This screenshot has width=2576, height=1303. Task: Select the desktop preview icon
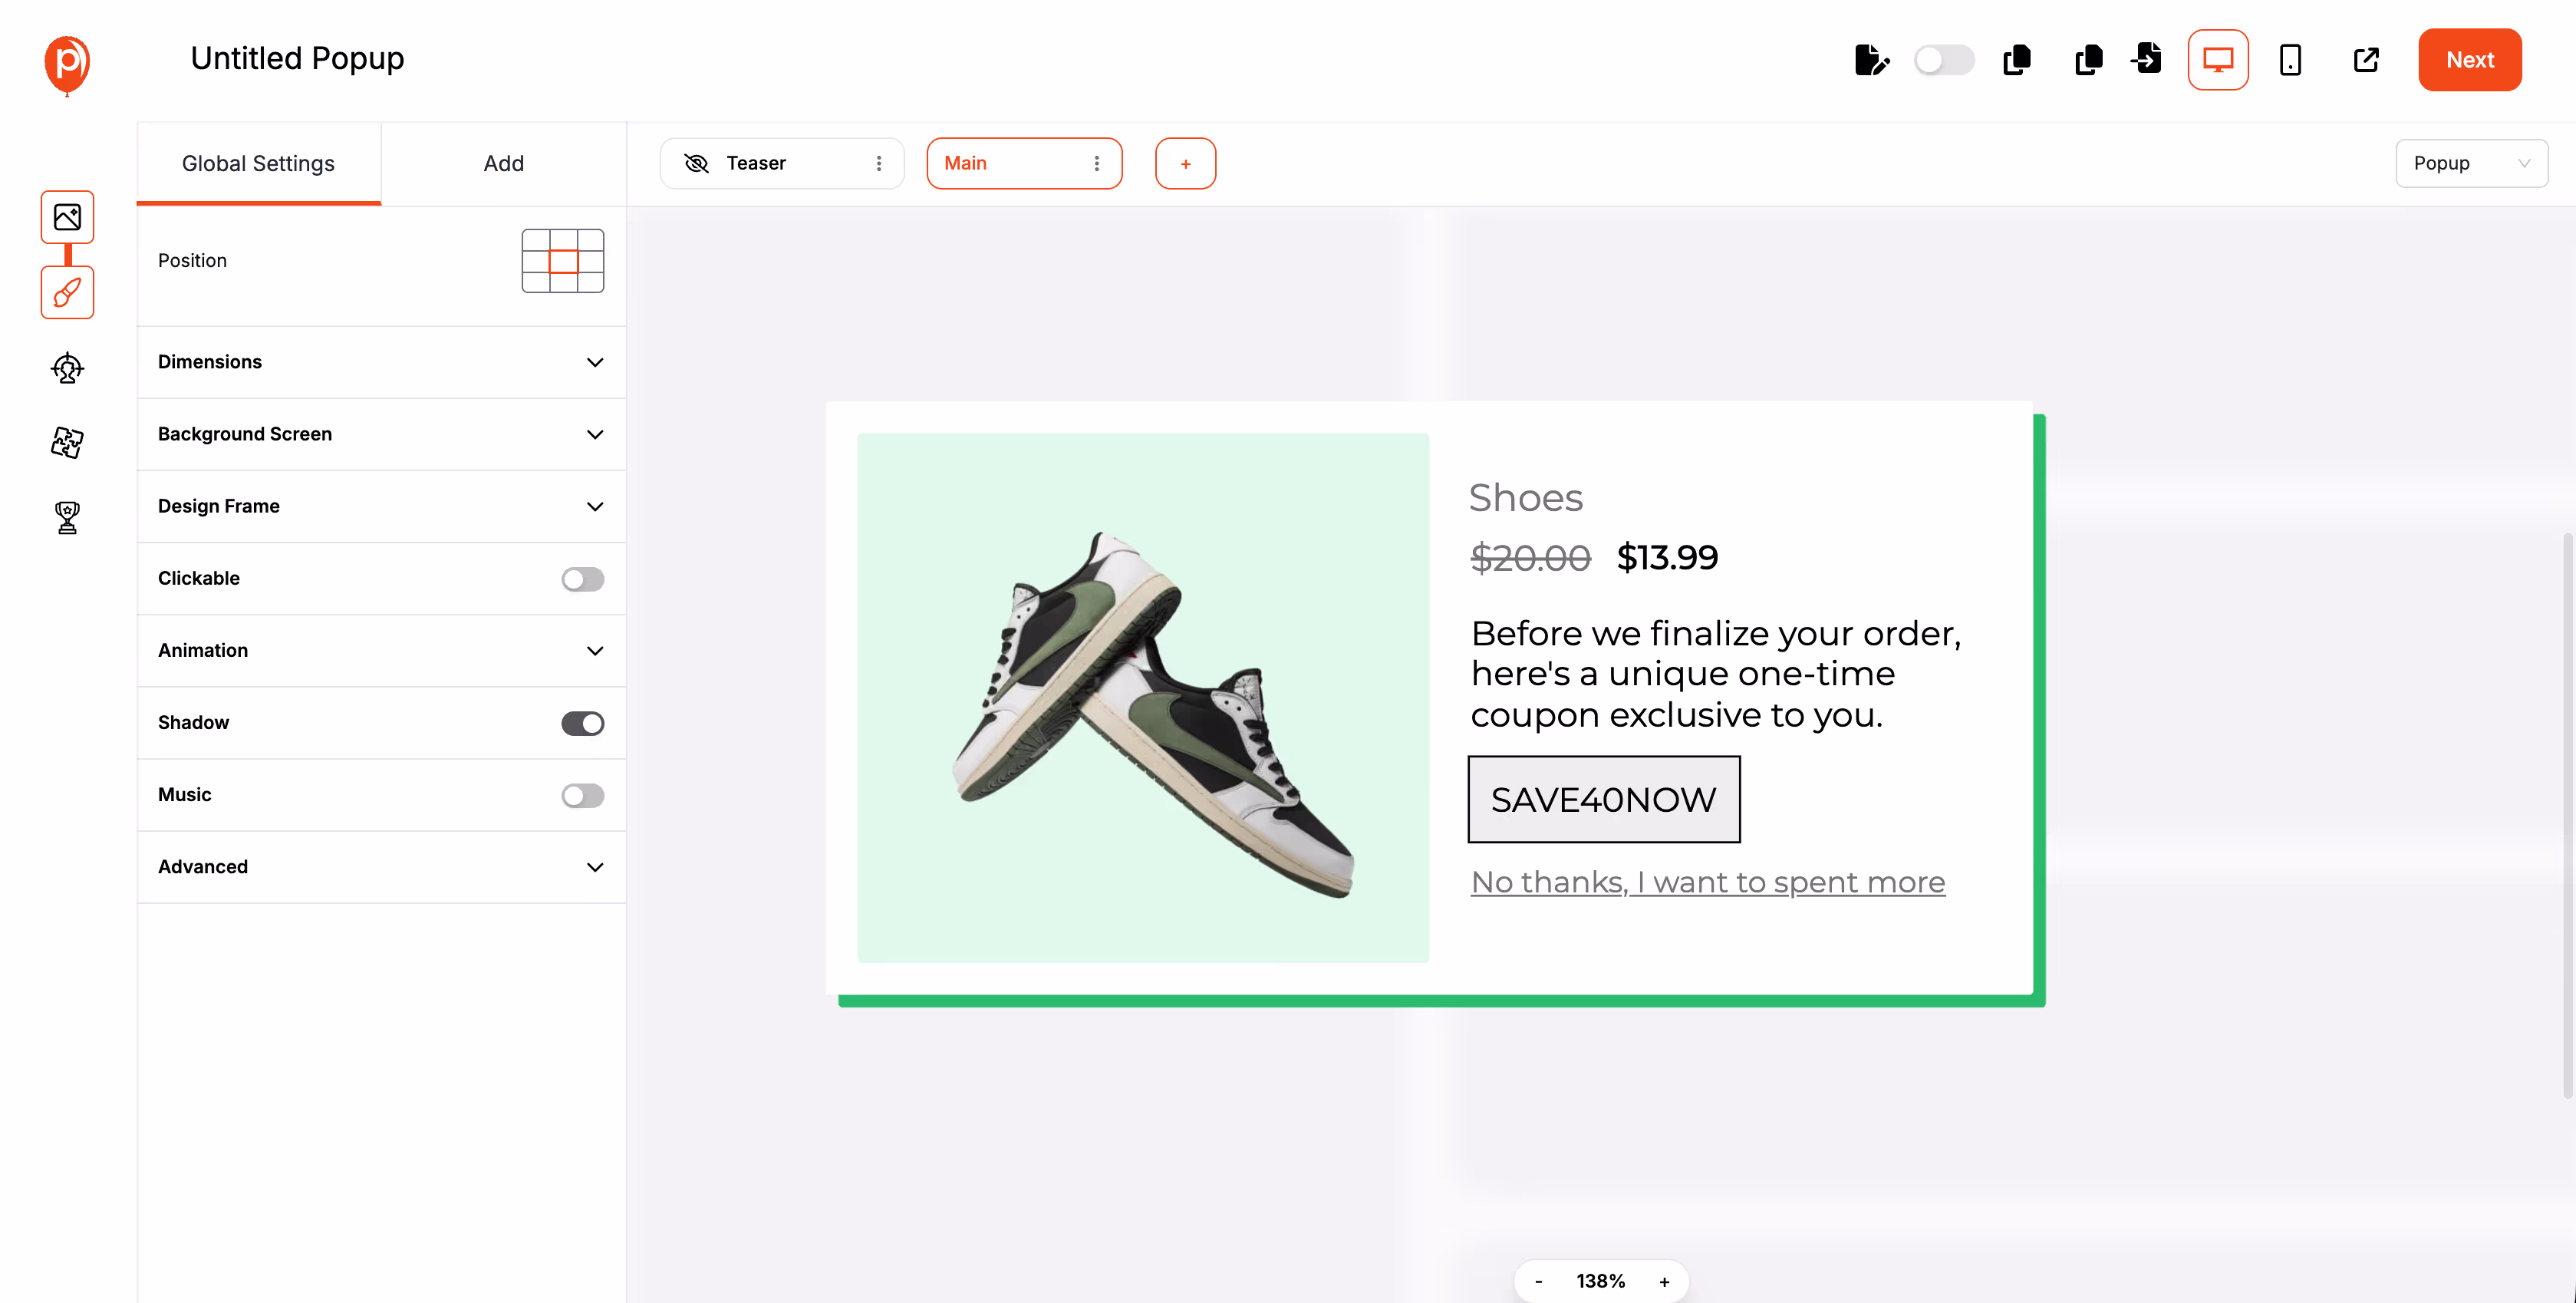pyautogui.click(x=2218, y=60)
